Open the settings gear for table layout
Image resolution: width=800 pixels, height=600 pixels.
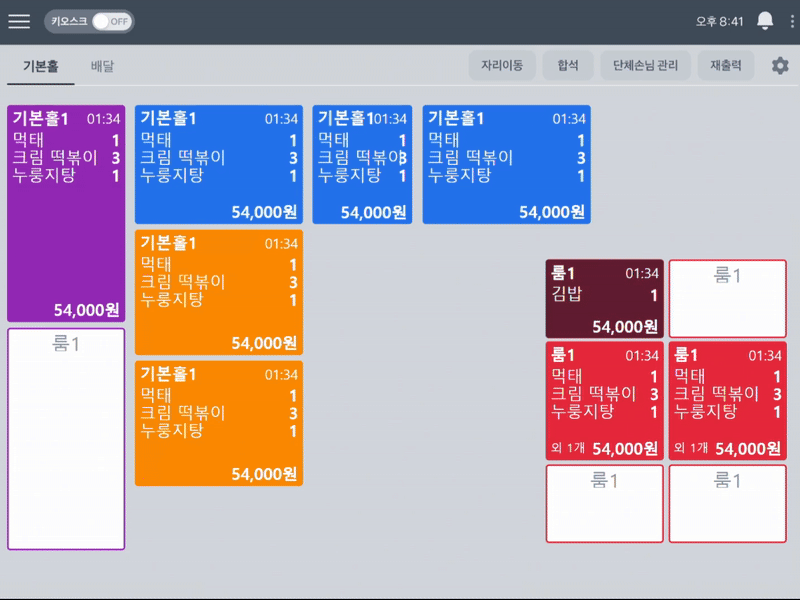point(780,66)
